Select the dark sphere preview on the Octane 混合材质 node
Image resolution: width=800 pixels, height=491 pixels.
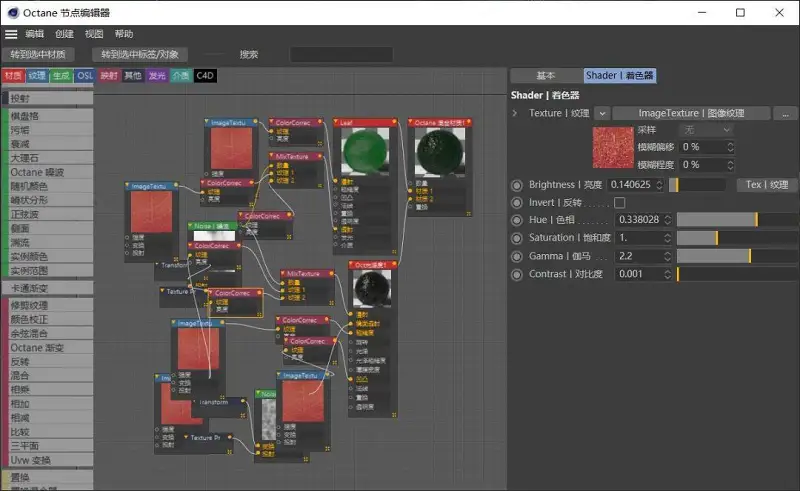(x=440, y=152)
